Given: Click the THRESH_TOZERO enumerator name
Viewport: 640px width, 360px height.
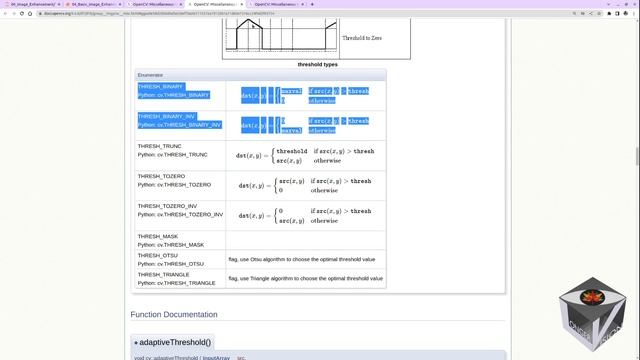Looking at the screenshot, I should point(161,176).
